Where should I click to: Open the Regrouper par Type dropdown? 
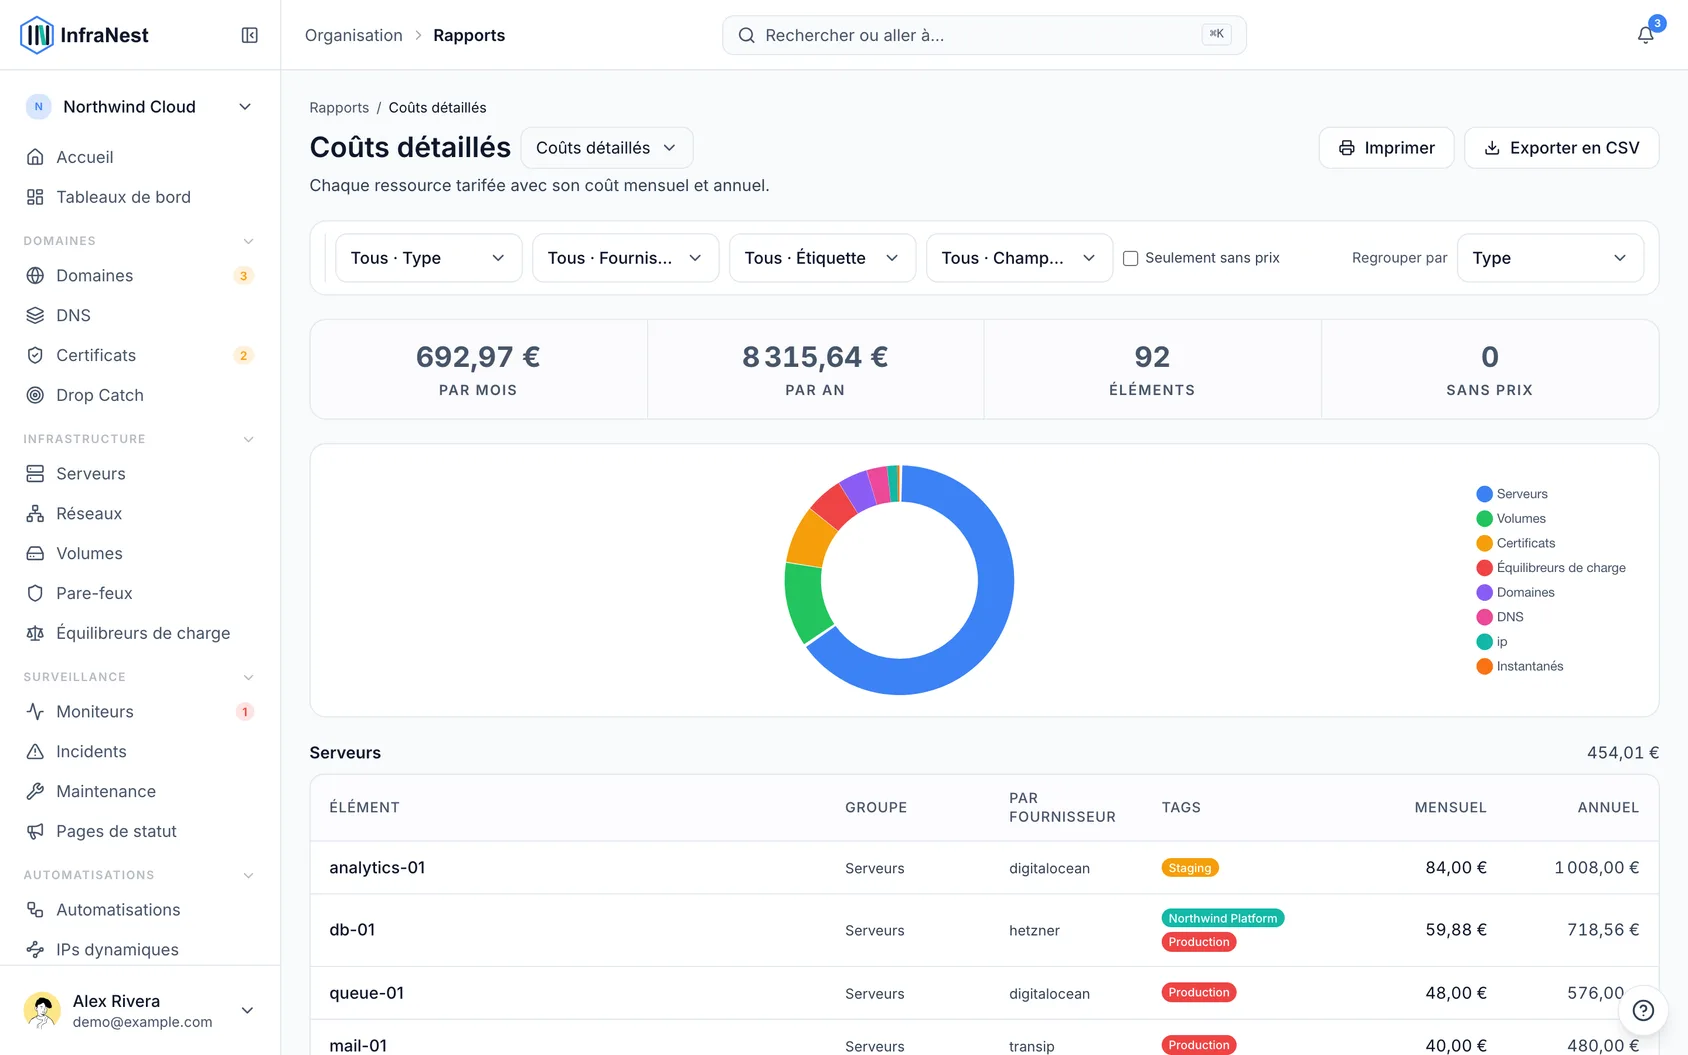(x=1550, y=258)
